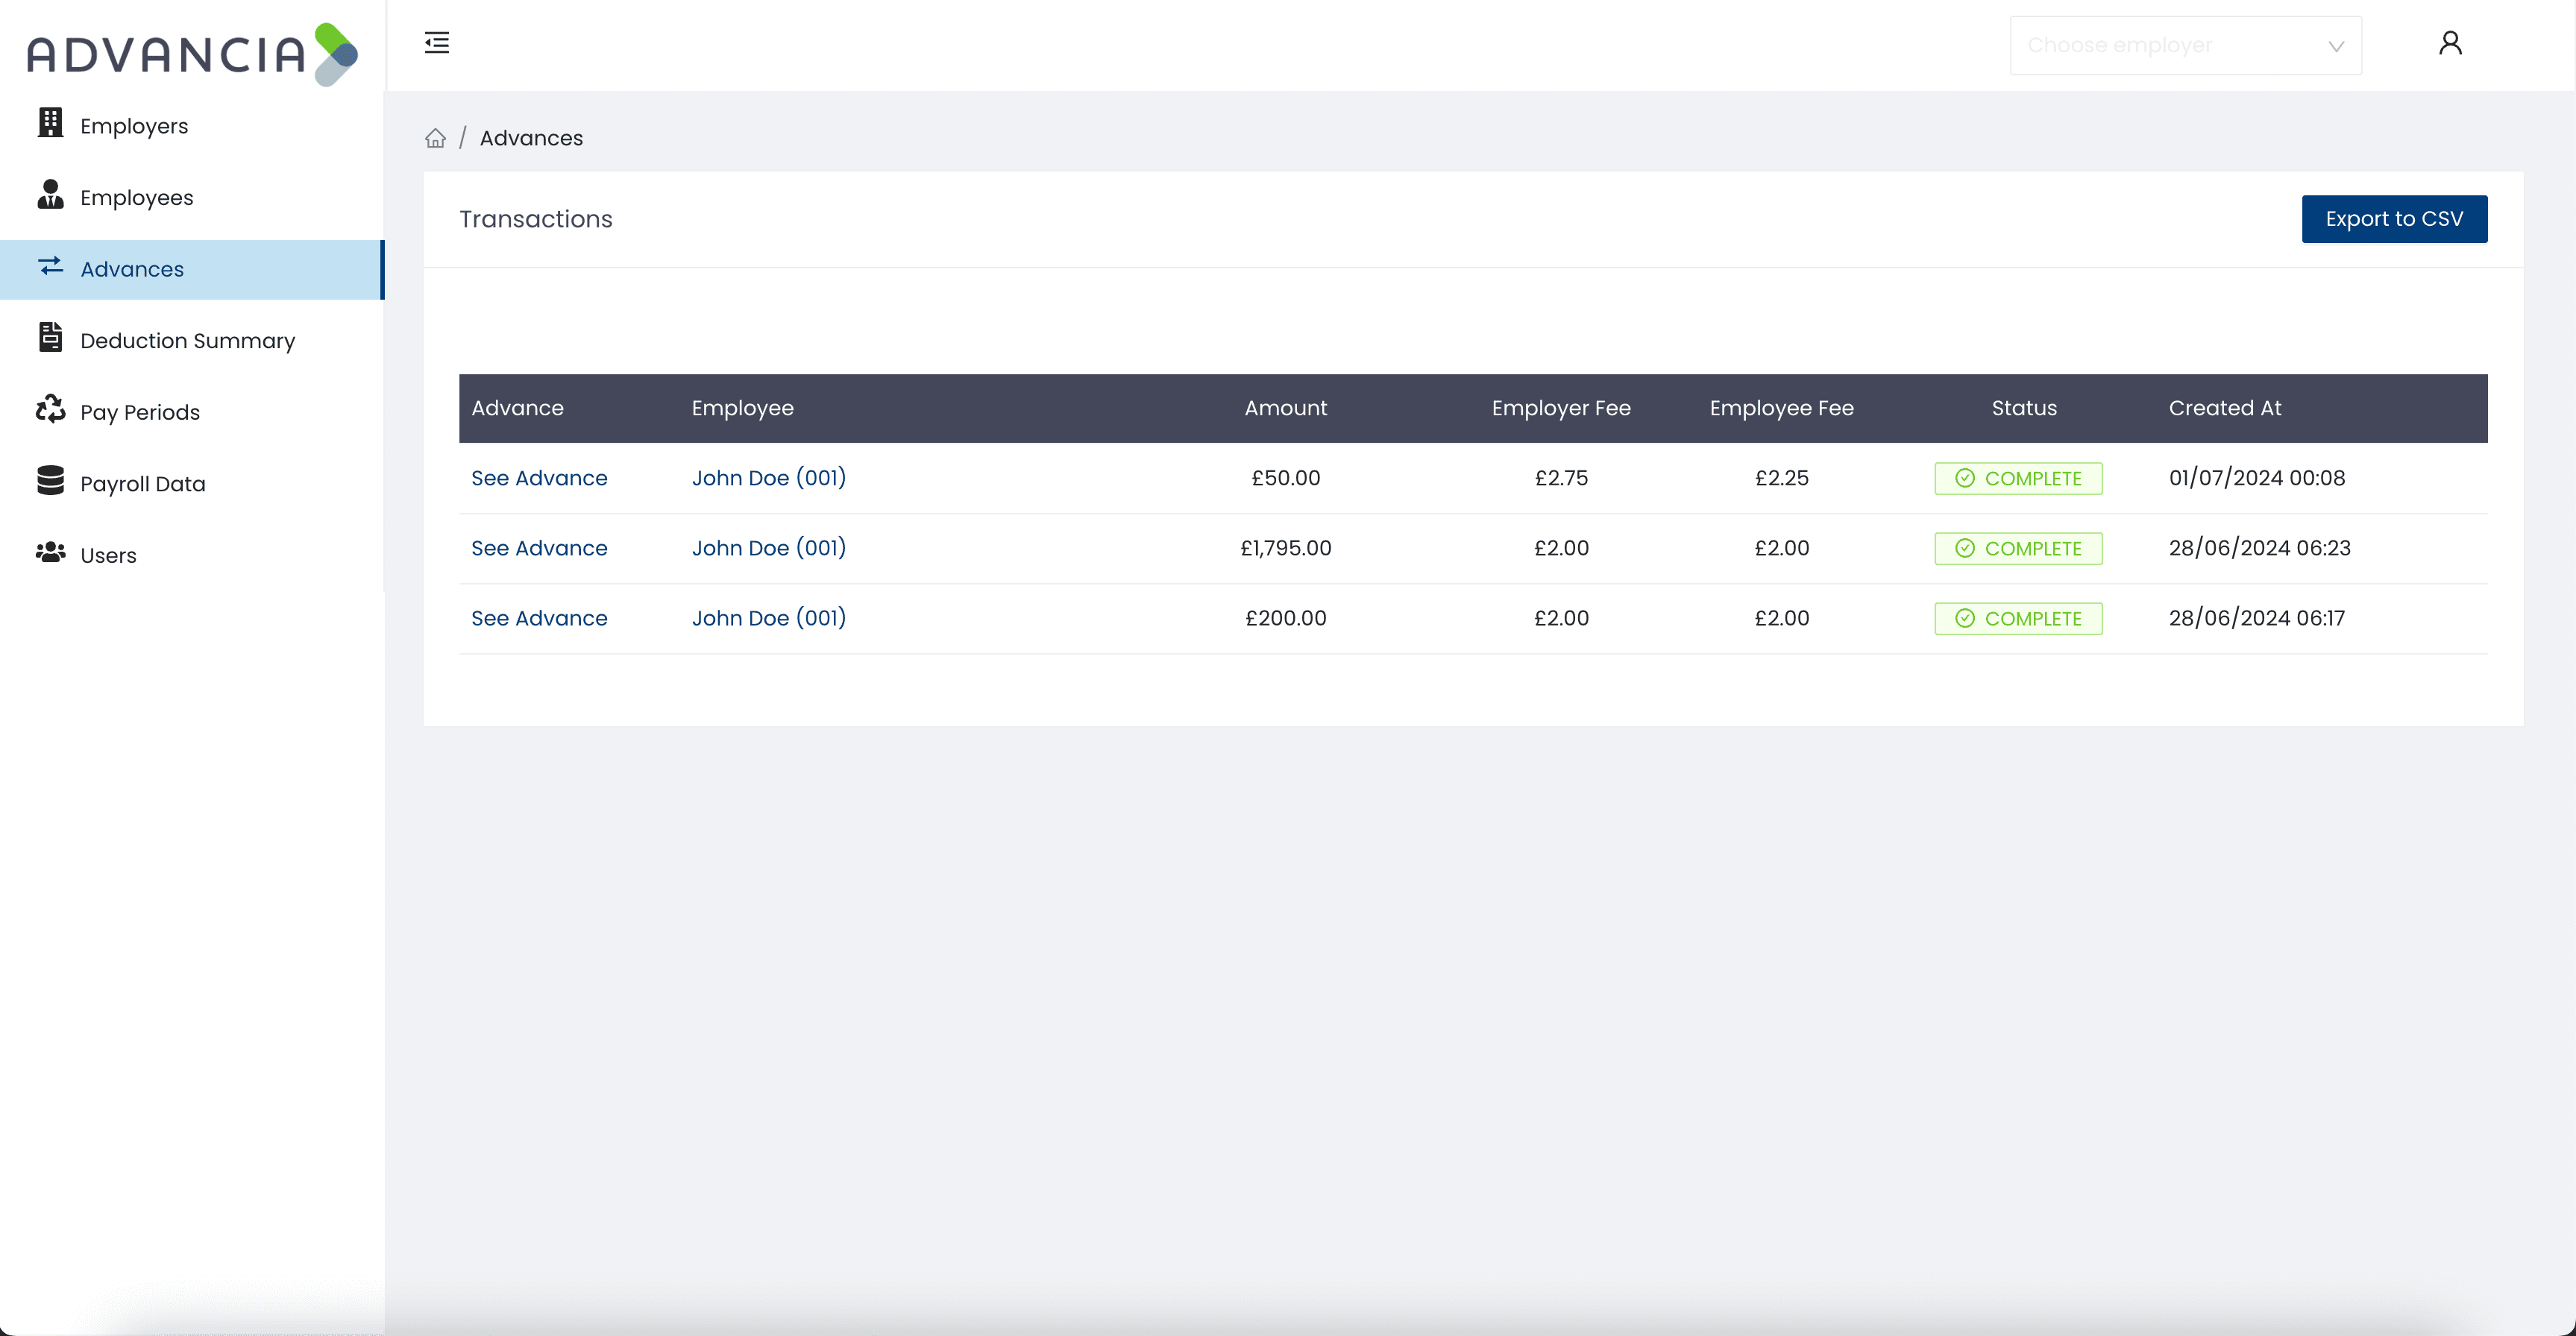This screenshot has height=1336, width=2576.
Task: Click the Employers building icon
Action: (50, 122)
